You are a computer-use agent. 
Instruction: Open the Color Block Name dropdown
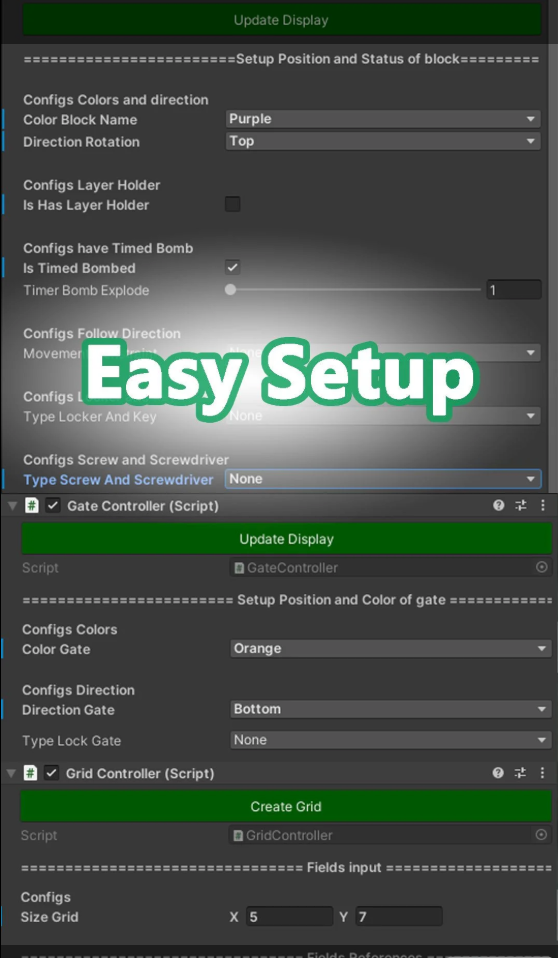tap(383, 119)
